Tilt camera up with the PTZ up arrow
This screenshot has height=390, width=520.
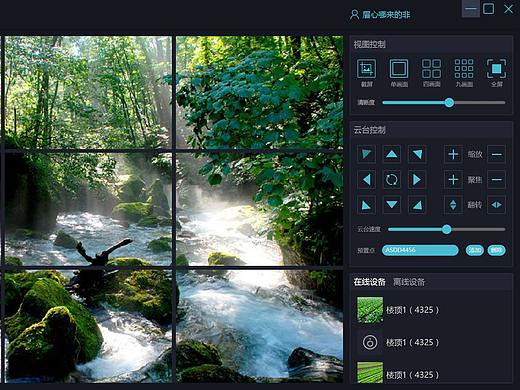coord(392,154)
